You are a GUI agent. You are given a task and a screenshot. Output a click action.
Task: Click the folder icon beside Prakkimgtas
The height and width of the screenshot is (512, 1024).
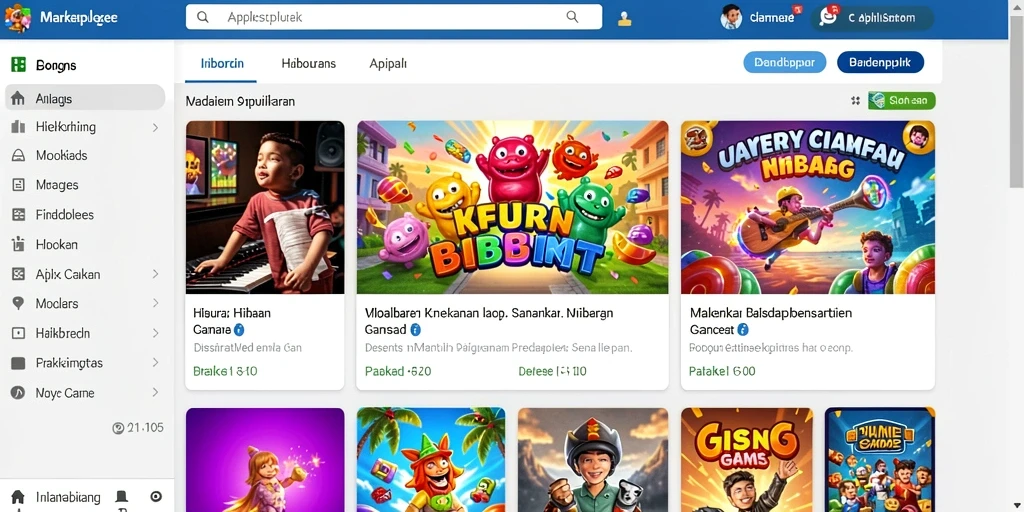click(x=18, y=363)
